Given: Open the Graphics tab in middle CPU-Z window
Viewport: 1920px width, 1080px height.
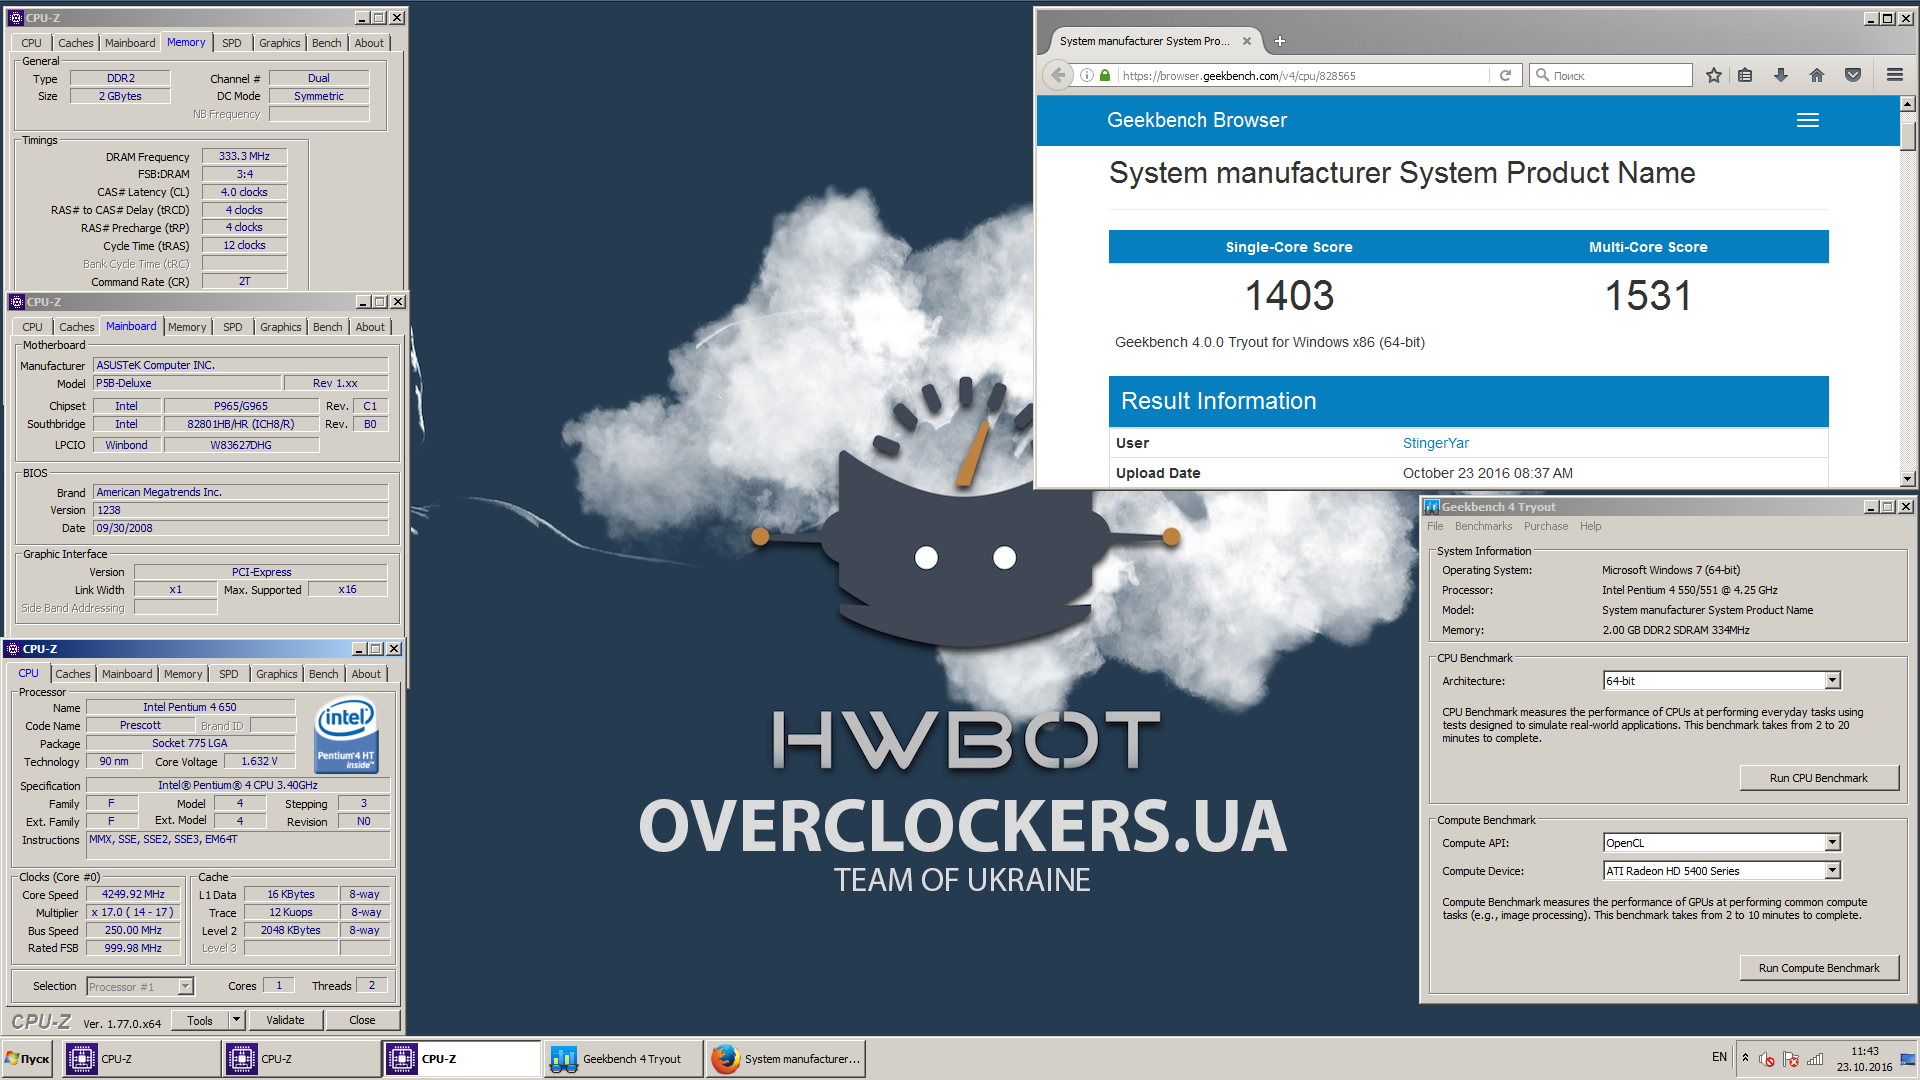Looking at the screenshot, I should click(x=280, y=327).
